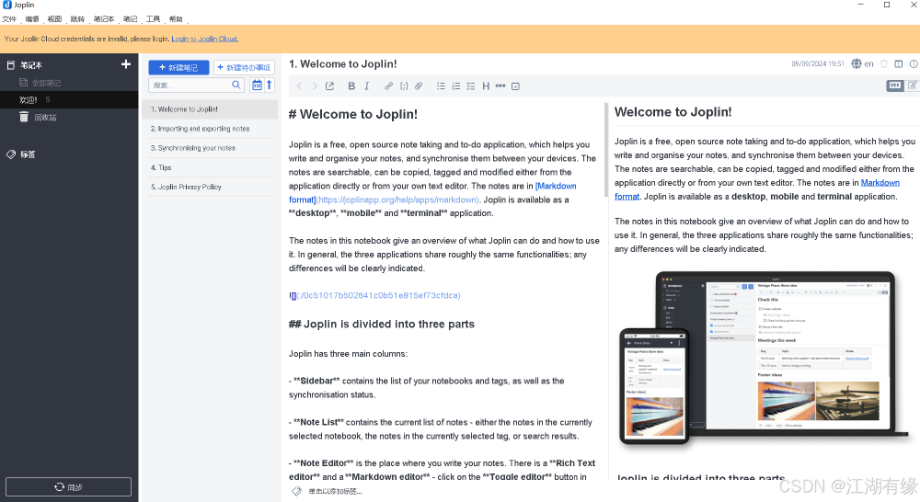Apply bold formatting in editor toolbar
Screen dimensions: 920x502
click(x=351, y=86)
